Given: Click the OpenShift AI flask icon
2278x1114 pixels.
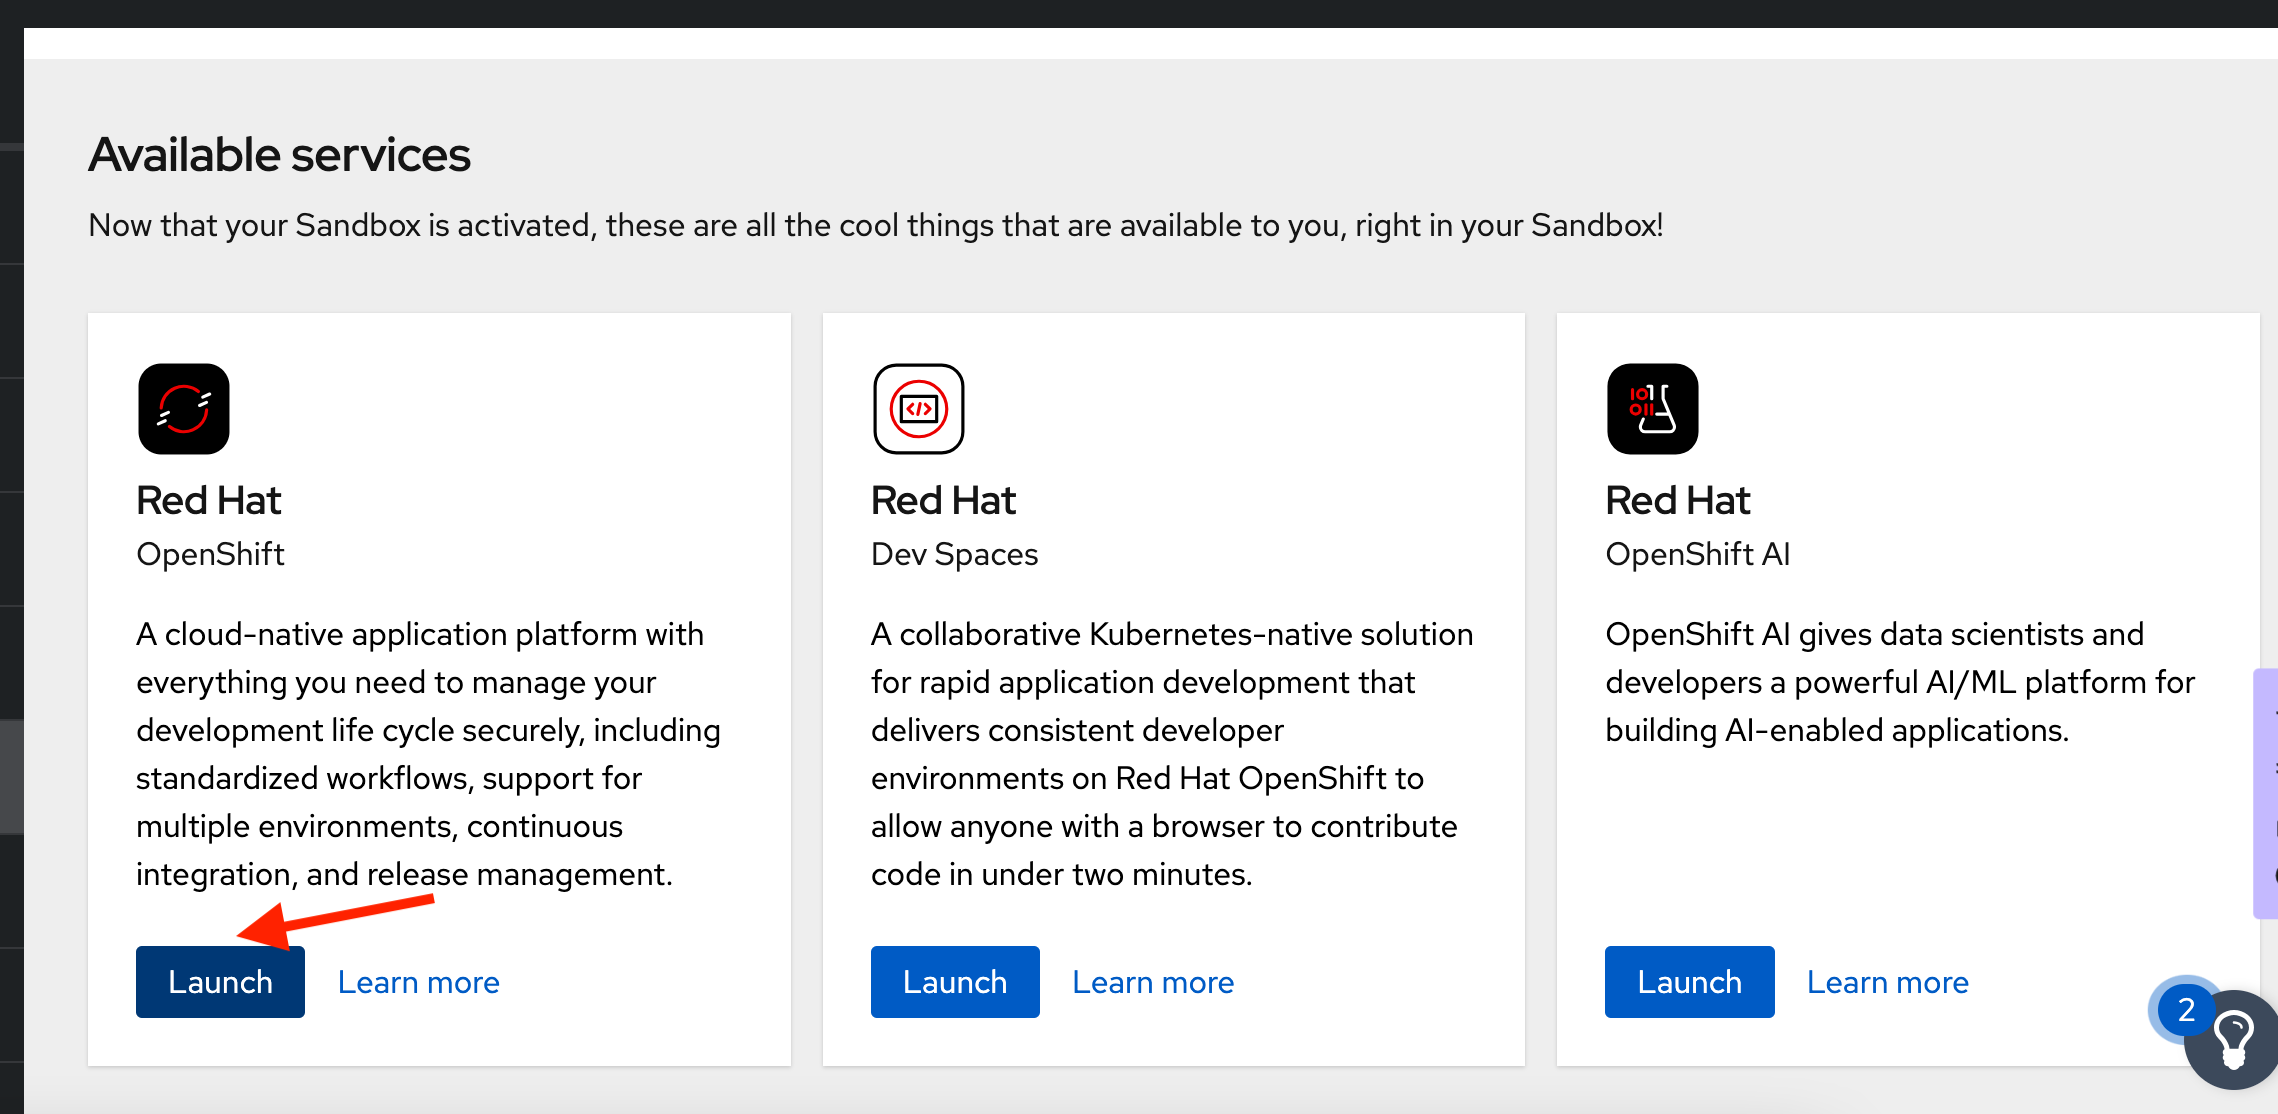Looking at the screenshot, I should coord(1652,409).
